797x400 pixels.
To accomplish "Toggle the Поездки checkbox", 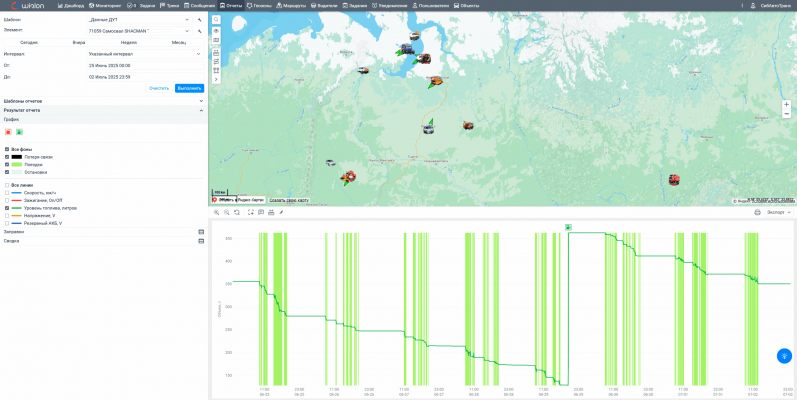I will (7, 165).
